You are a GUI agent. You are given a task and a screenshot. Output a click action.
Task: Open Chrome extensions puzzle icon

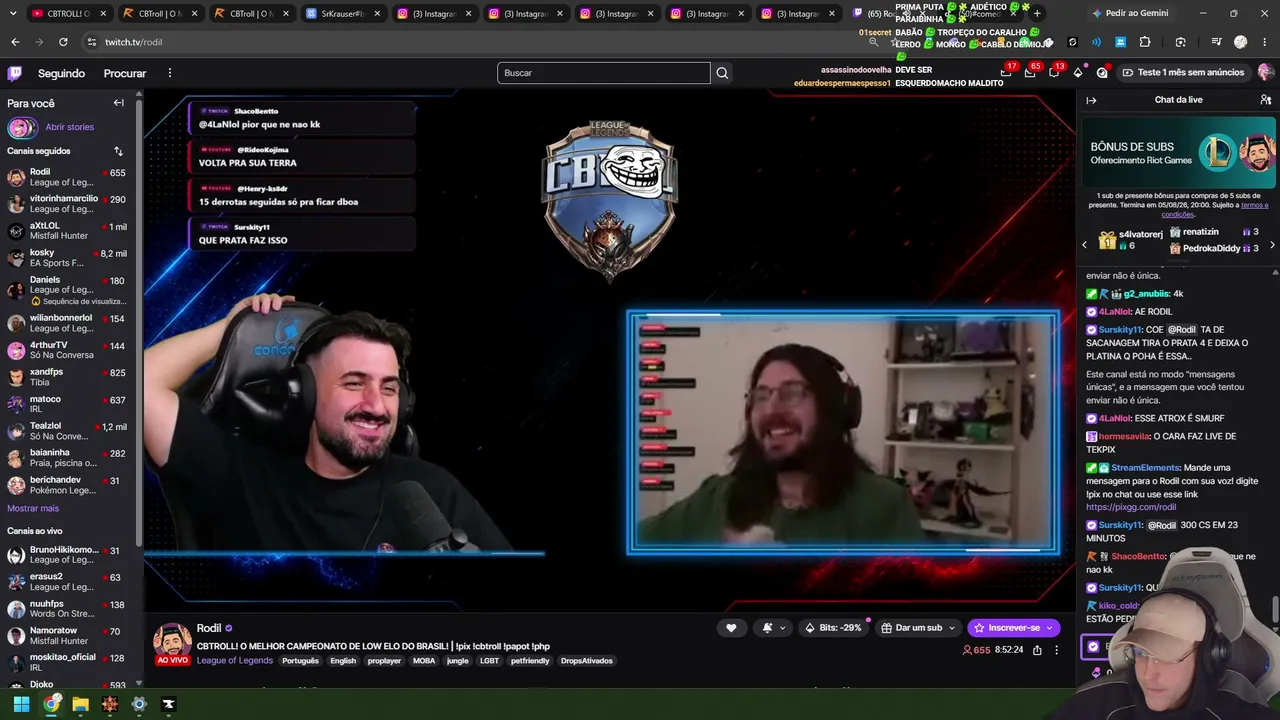click(x=1145, y=42)
